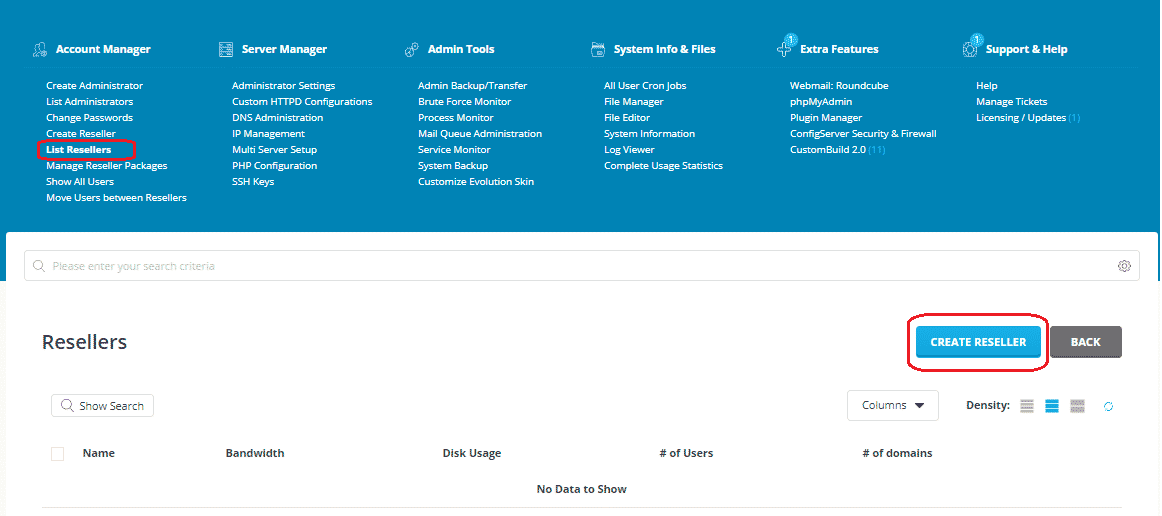Open SSH Keys link
The height and width of the screenshot is (516, 1162).
253,182
